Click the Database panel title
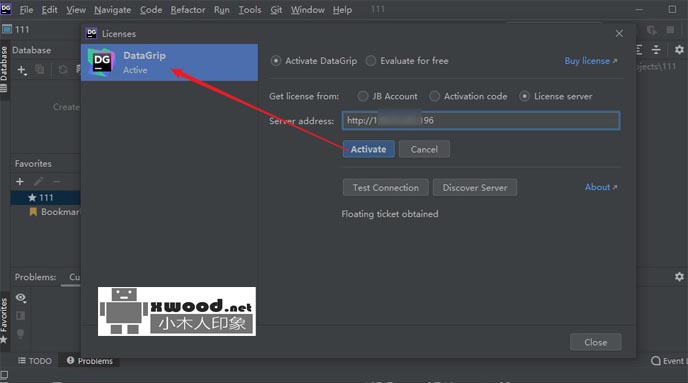 32,50
